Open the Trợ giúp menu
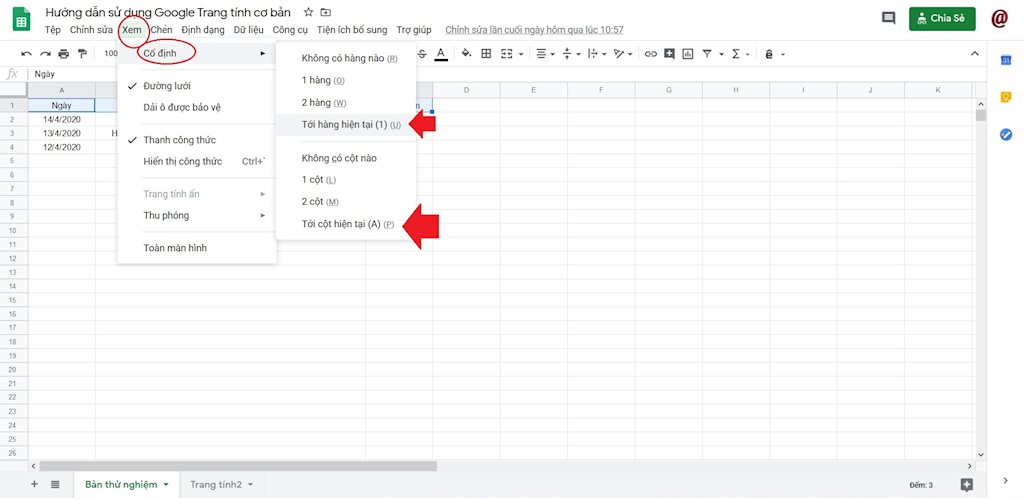The image size is (1024, 499). (414, 30)
